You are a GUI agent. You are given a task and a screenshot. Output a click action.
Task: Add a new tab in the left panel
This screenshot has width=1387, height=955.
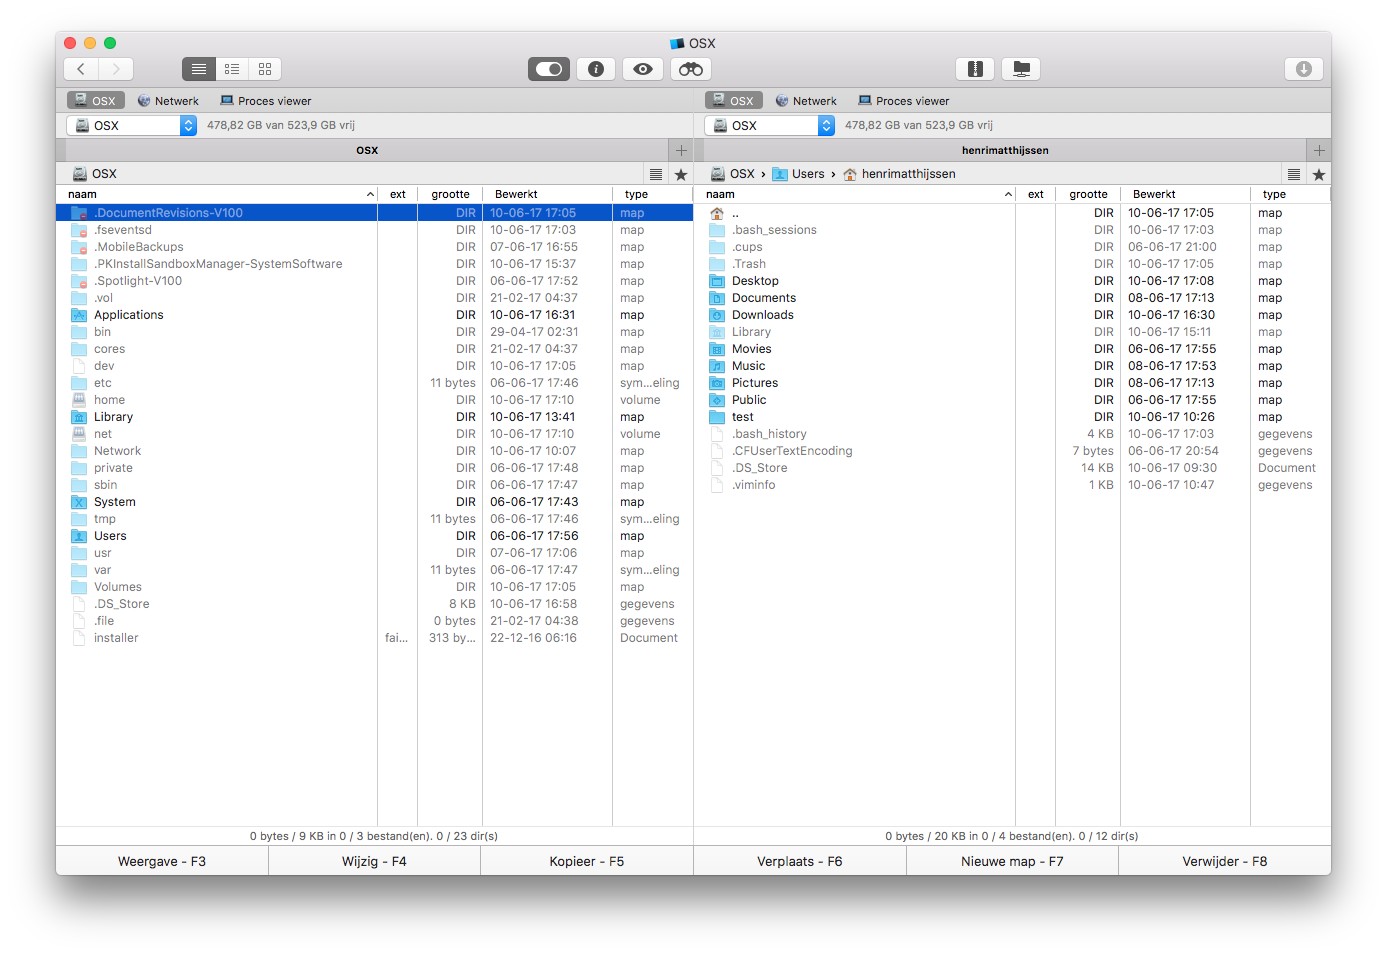(x=681, y=150)
